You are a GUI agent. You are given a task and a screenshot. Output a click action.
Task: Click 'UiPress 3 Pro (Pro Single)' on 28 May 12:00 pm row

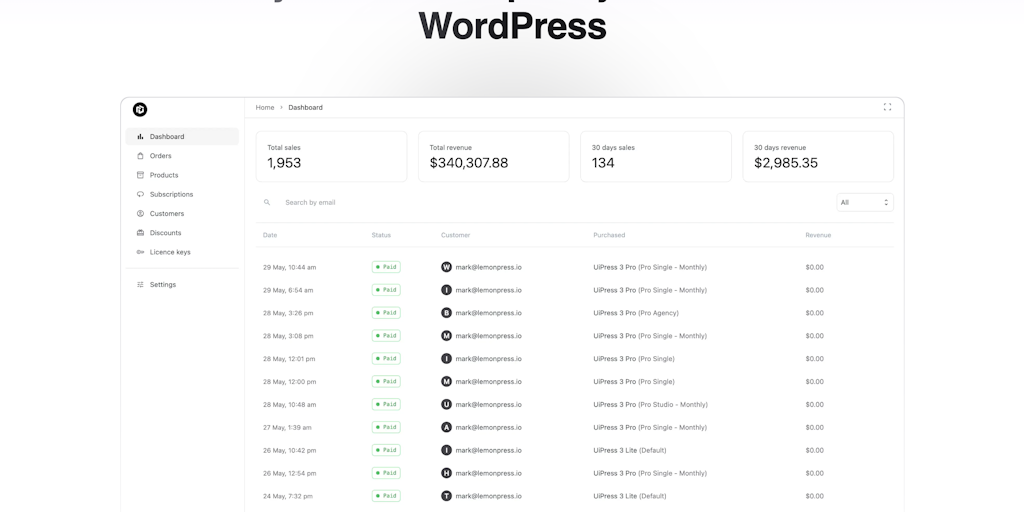[633, 381]
